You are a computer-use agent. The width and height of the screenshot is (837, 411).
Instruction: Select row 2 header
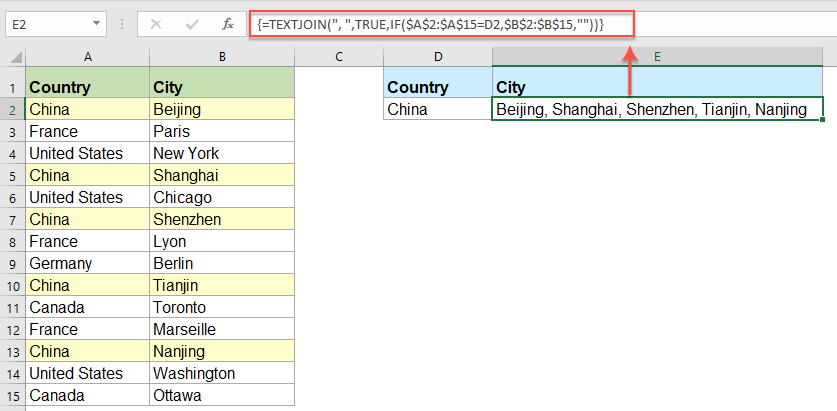(12, 109)
